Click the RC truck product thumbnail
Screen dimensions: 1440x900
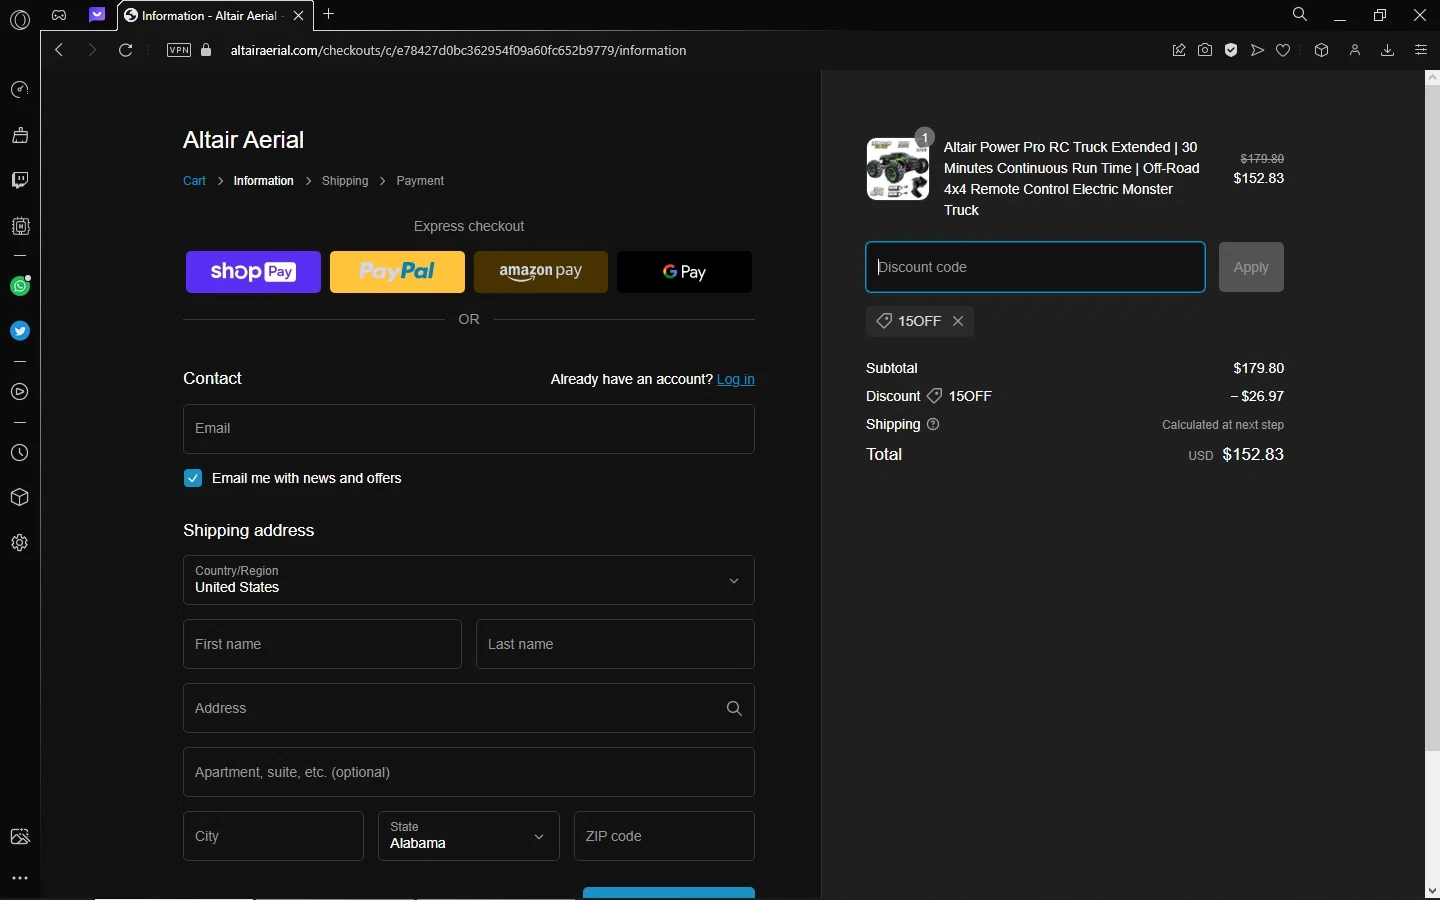(897, 169)
